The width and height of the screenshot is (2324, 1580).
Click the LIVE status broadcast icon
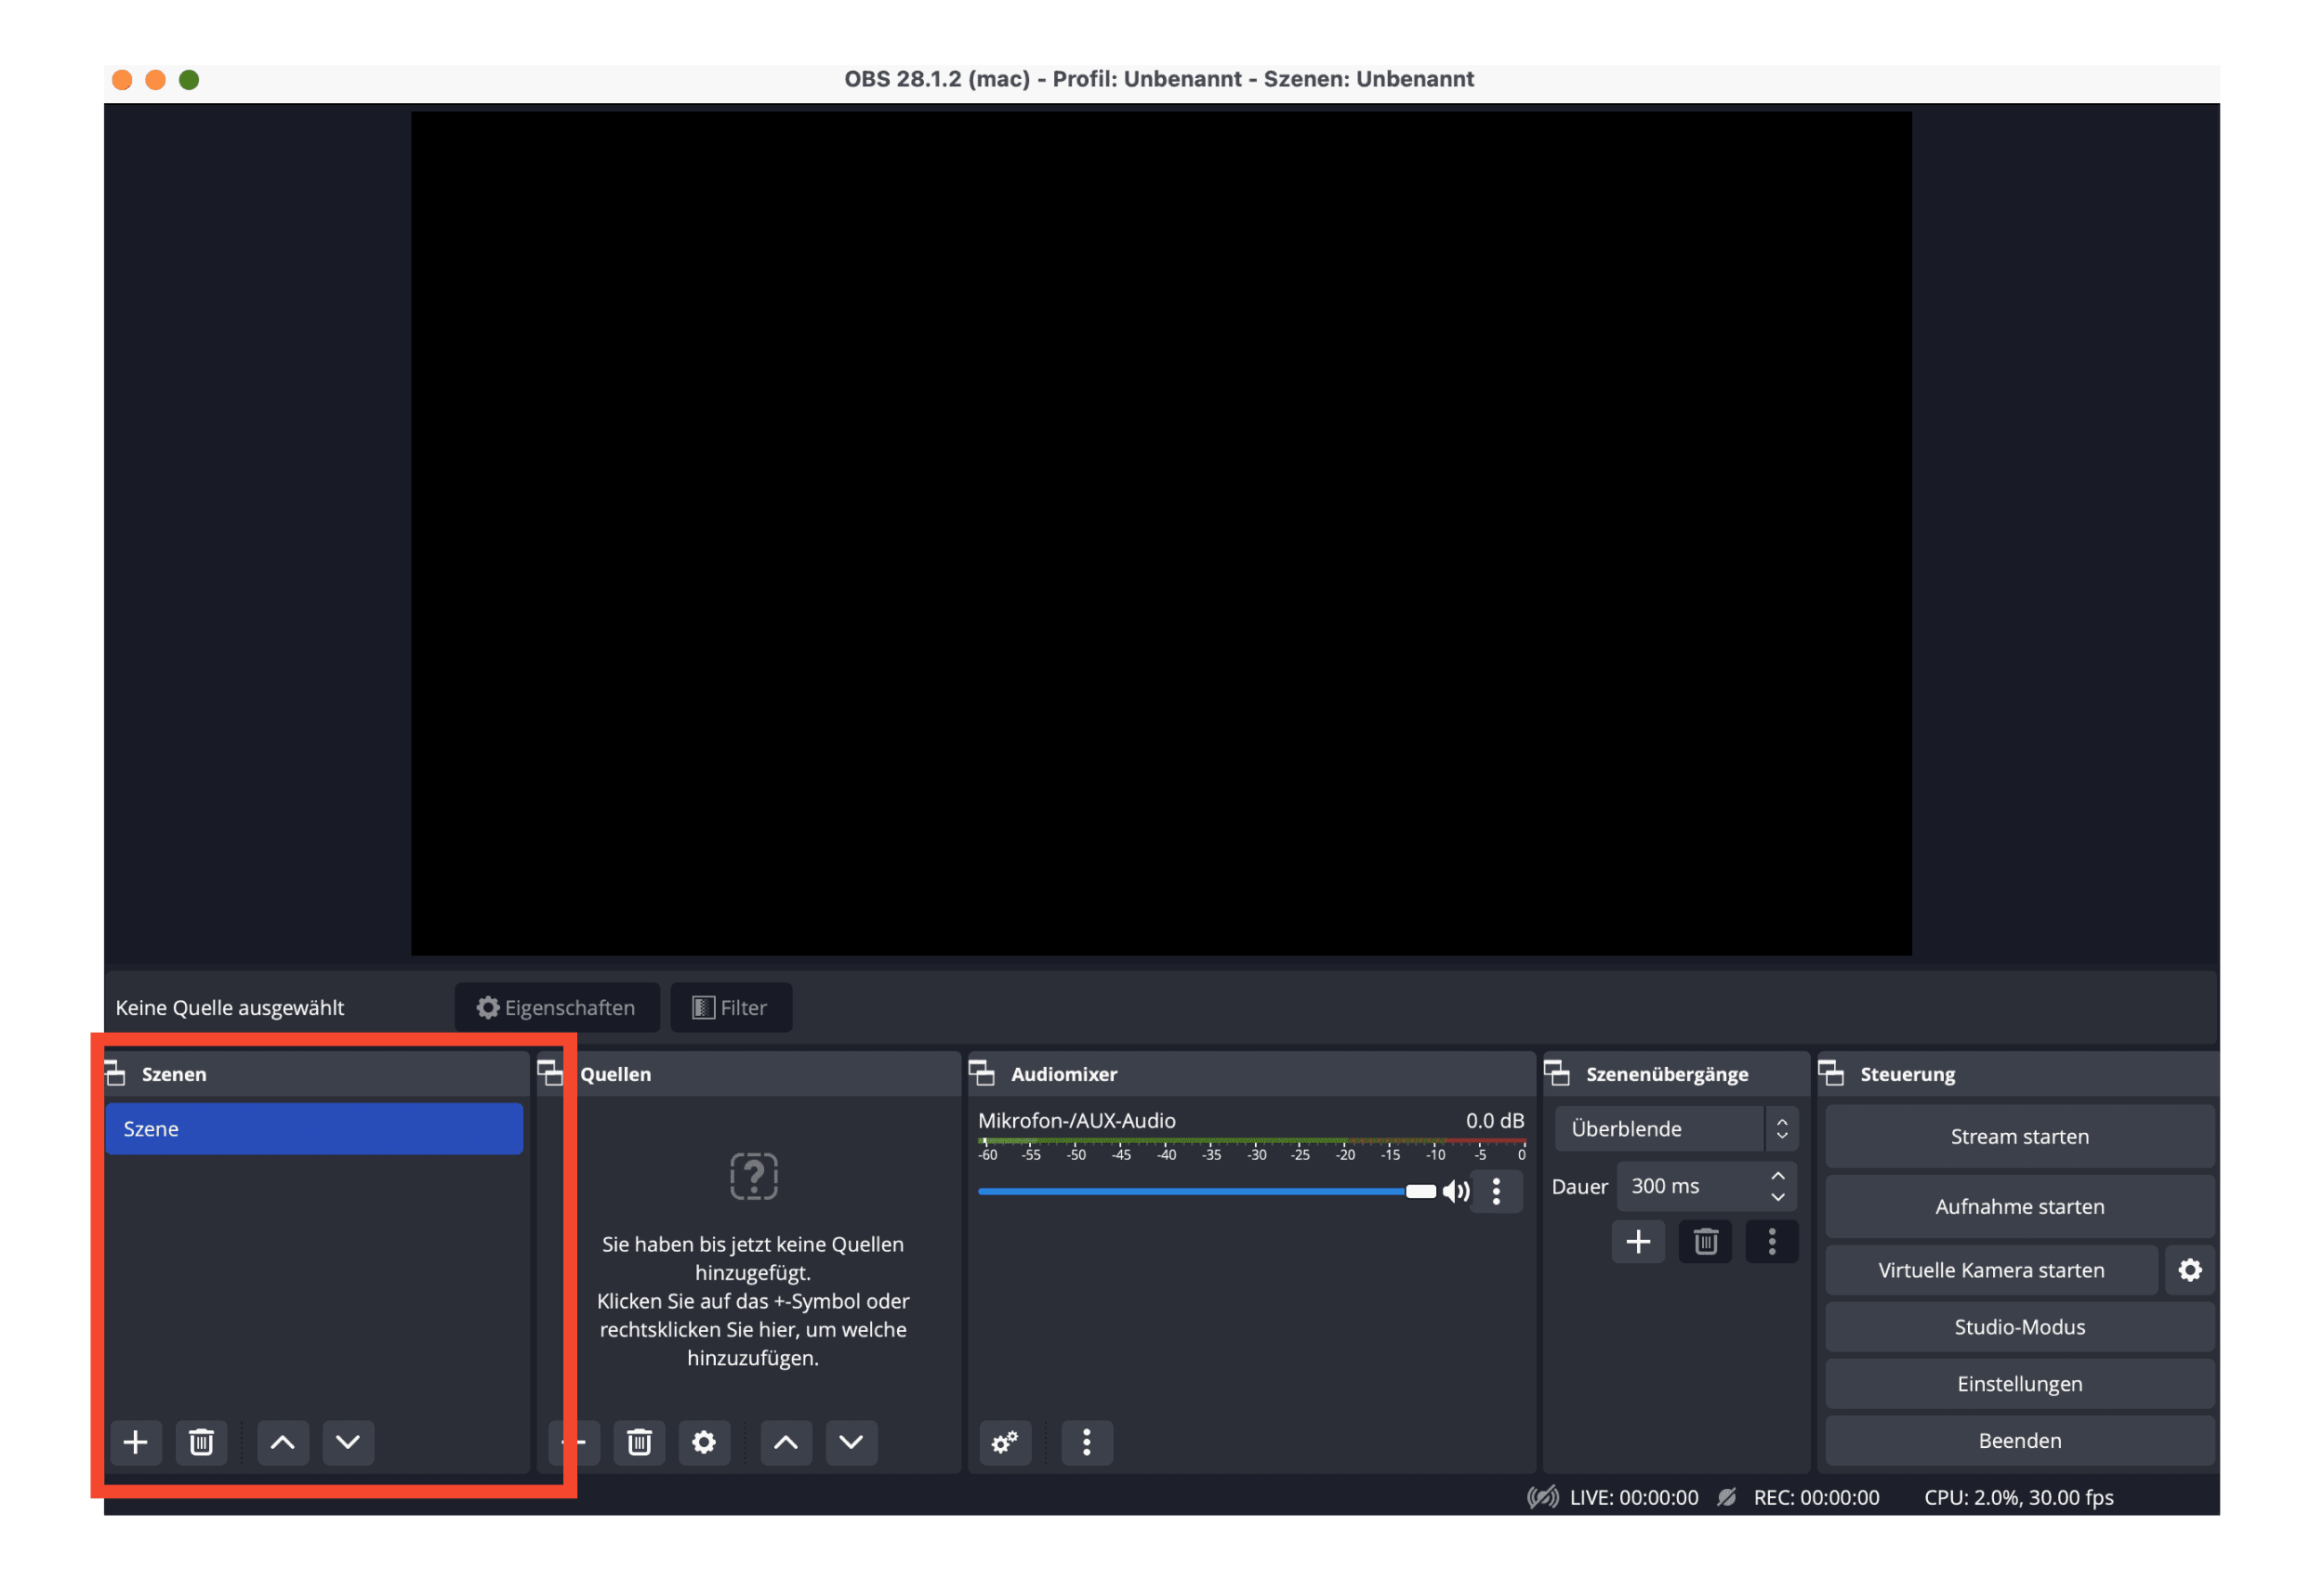1543,1497
